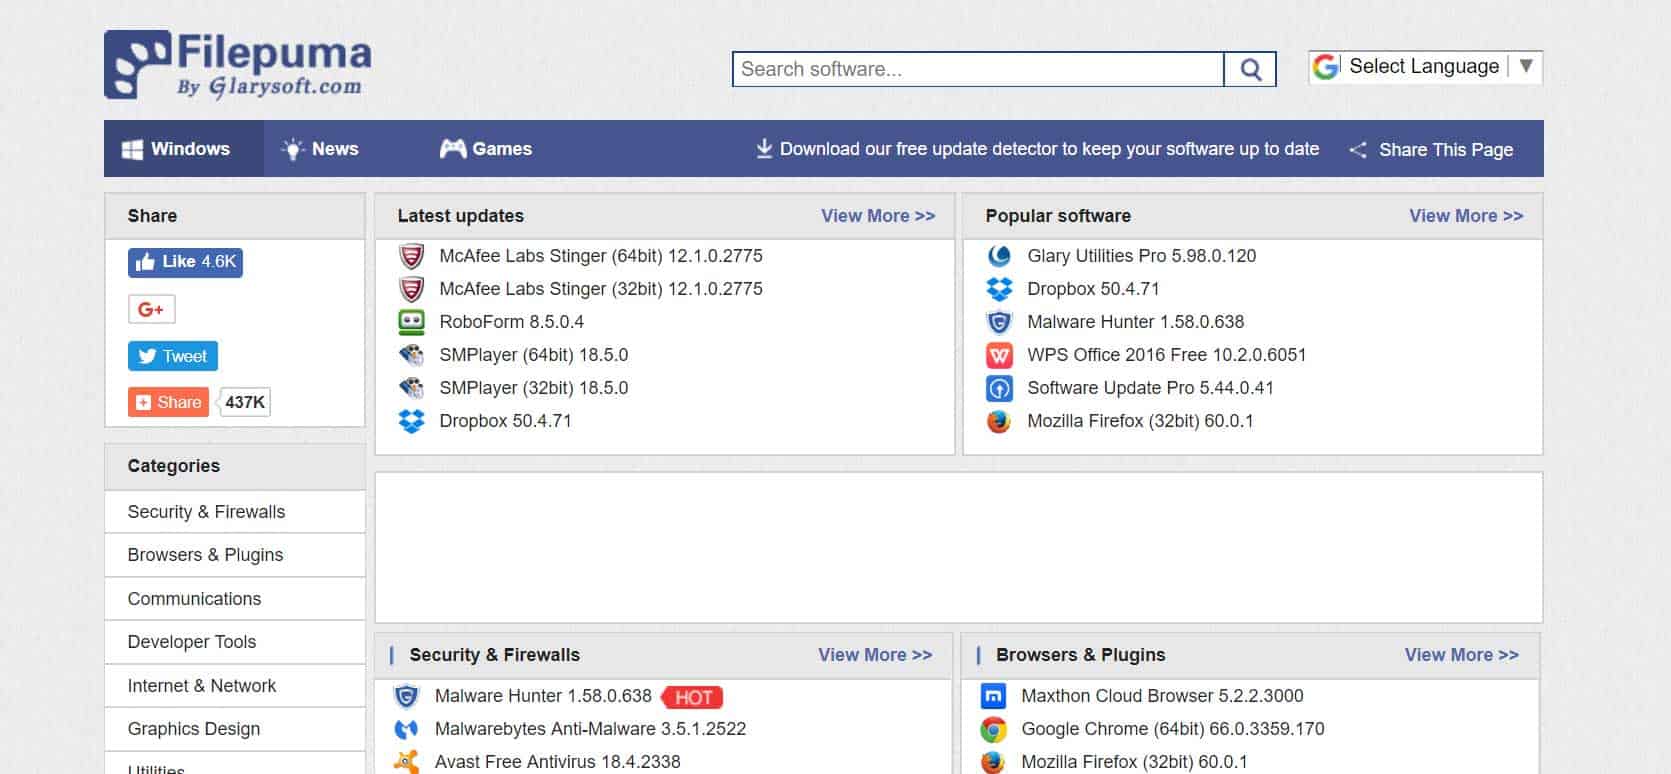
Task: Click the Google Chrome icon
Action: point(993,729)
